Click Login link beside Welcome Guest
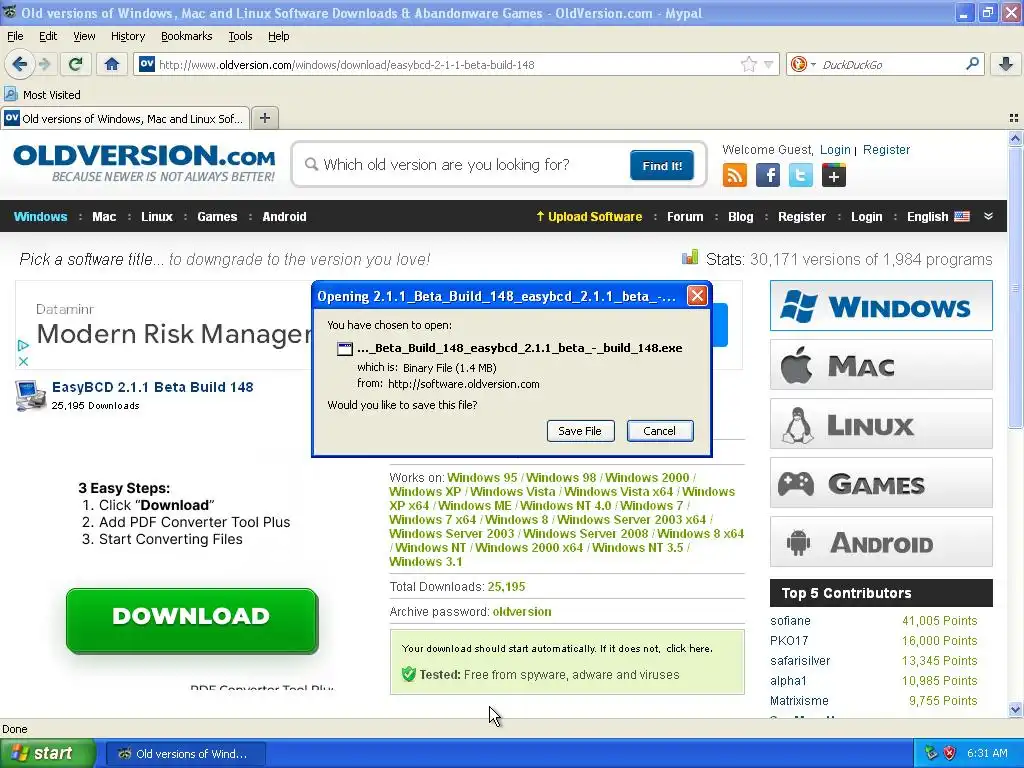1024x768 pixels. point(835,150)
